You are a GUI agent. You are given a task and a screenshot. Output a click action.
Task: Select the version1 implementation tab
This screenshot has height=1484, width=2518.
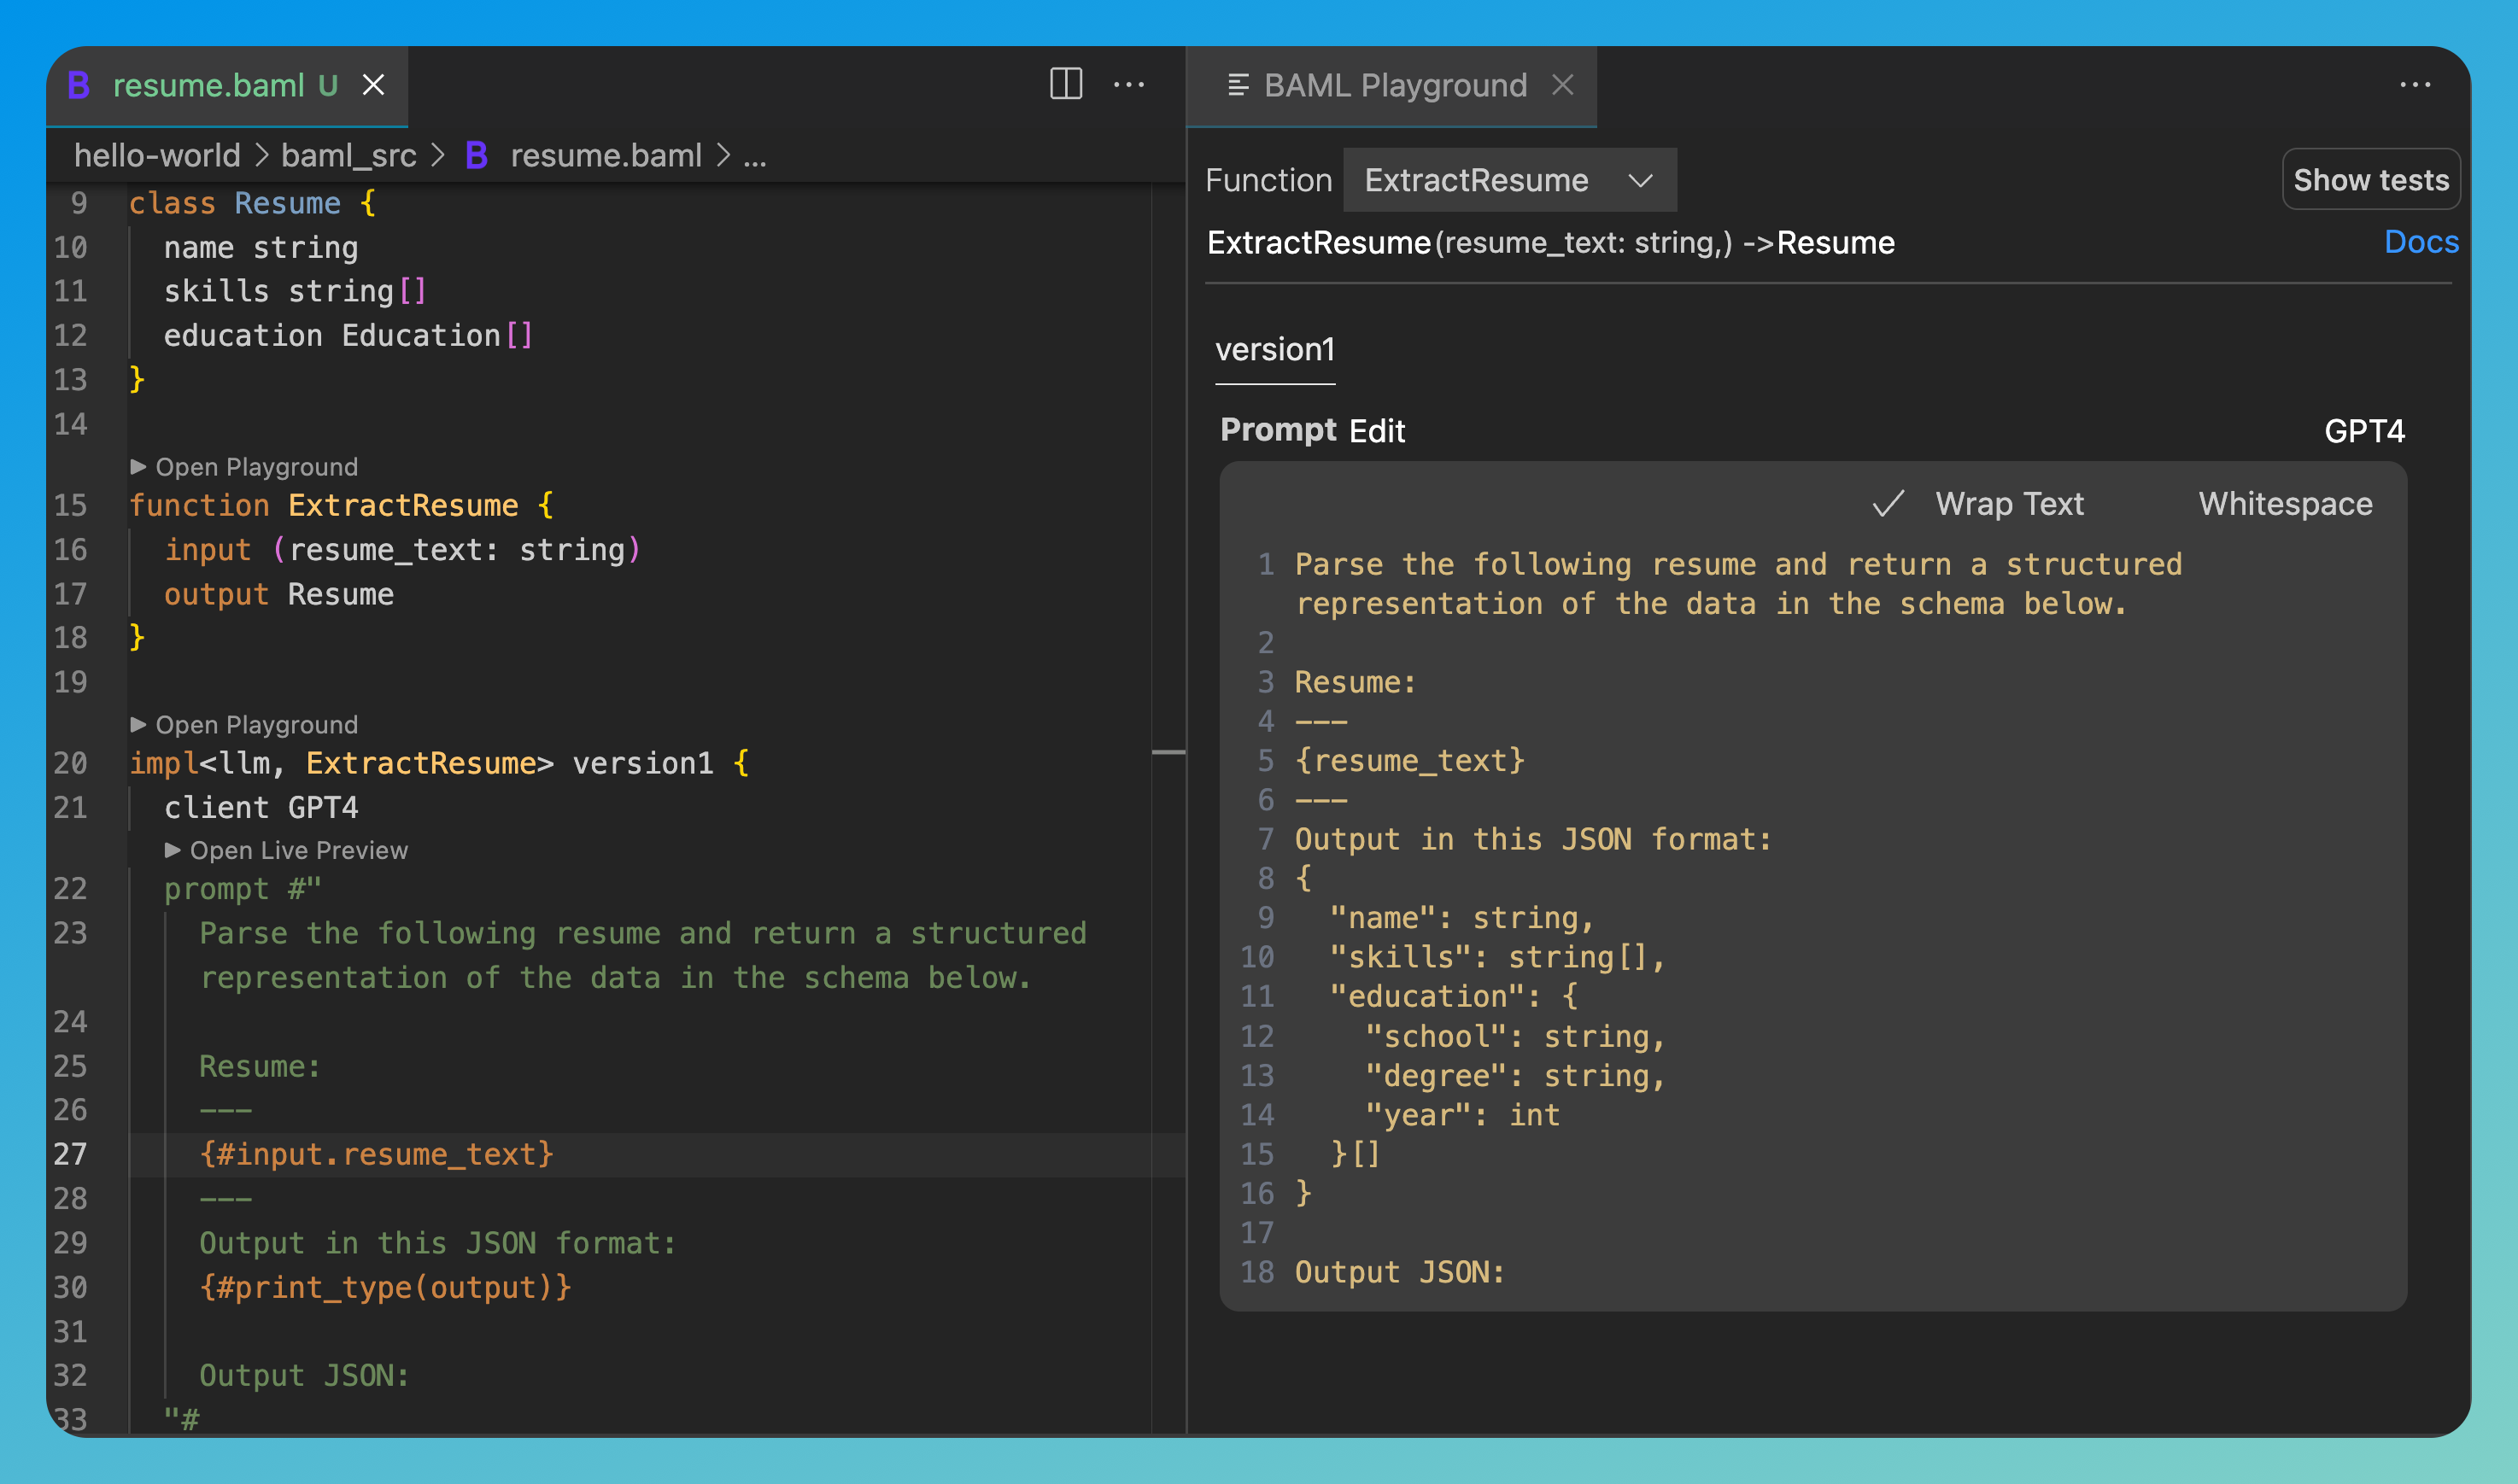[x=1274, y=350]
